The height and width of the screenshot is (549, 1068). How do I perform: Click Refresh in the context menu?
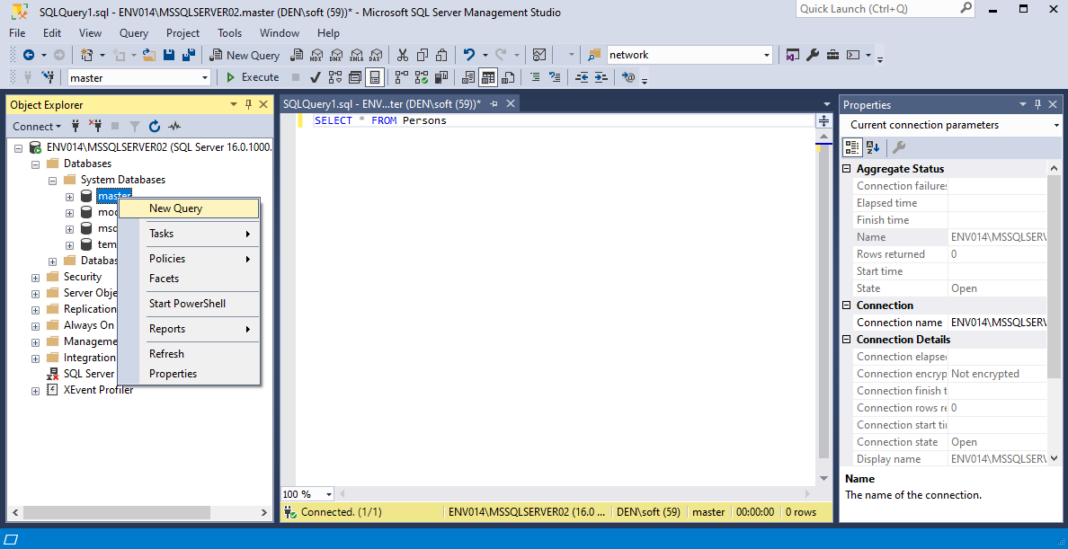(189, 354)
